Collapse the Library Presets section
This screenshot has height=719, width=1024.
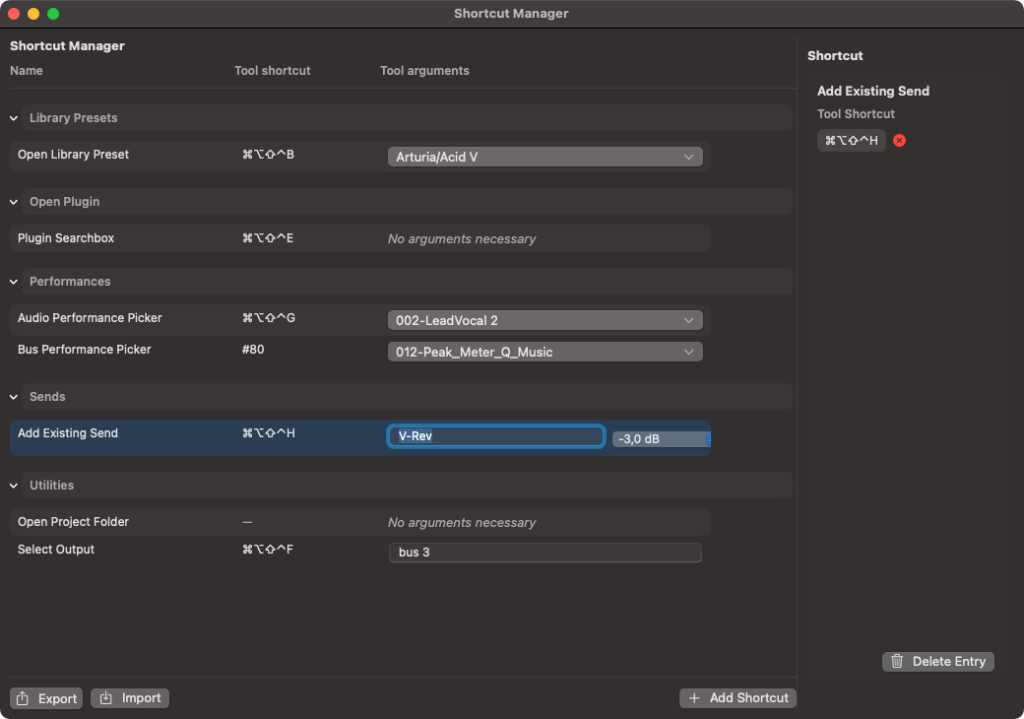14,117
